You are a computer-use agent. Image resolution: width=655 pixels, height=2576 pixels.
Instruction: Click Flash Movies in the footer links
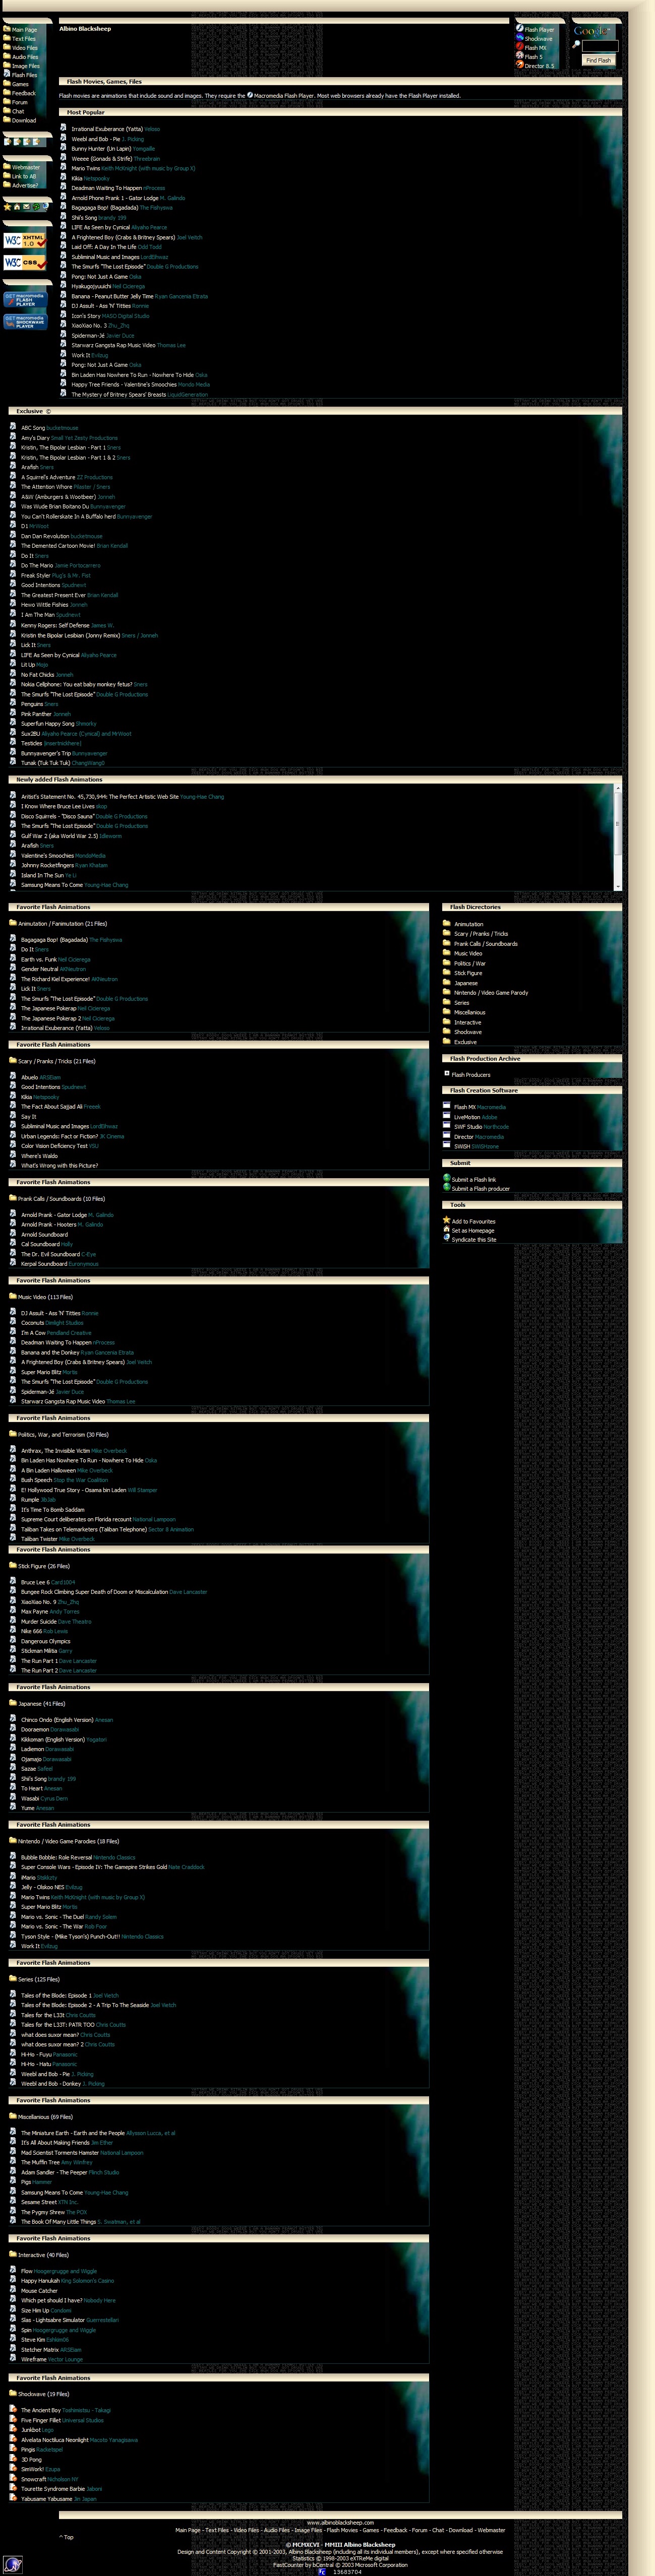pos(342,2530)
